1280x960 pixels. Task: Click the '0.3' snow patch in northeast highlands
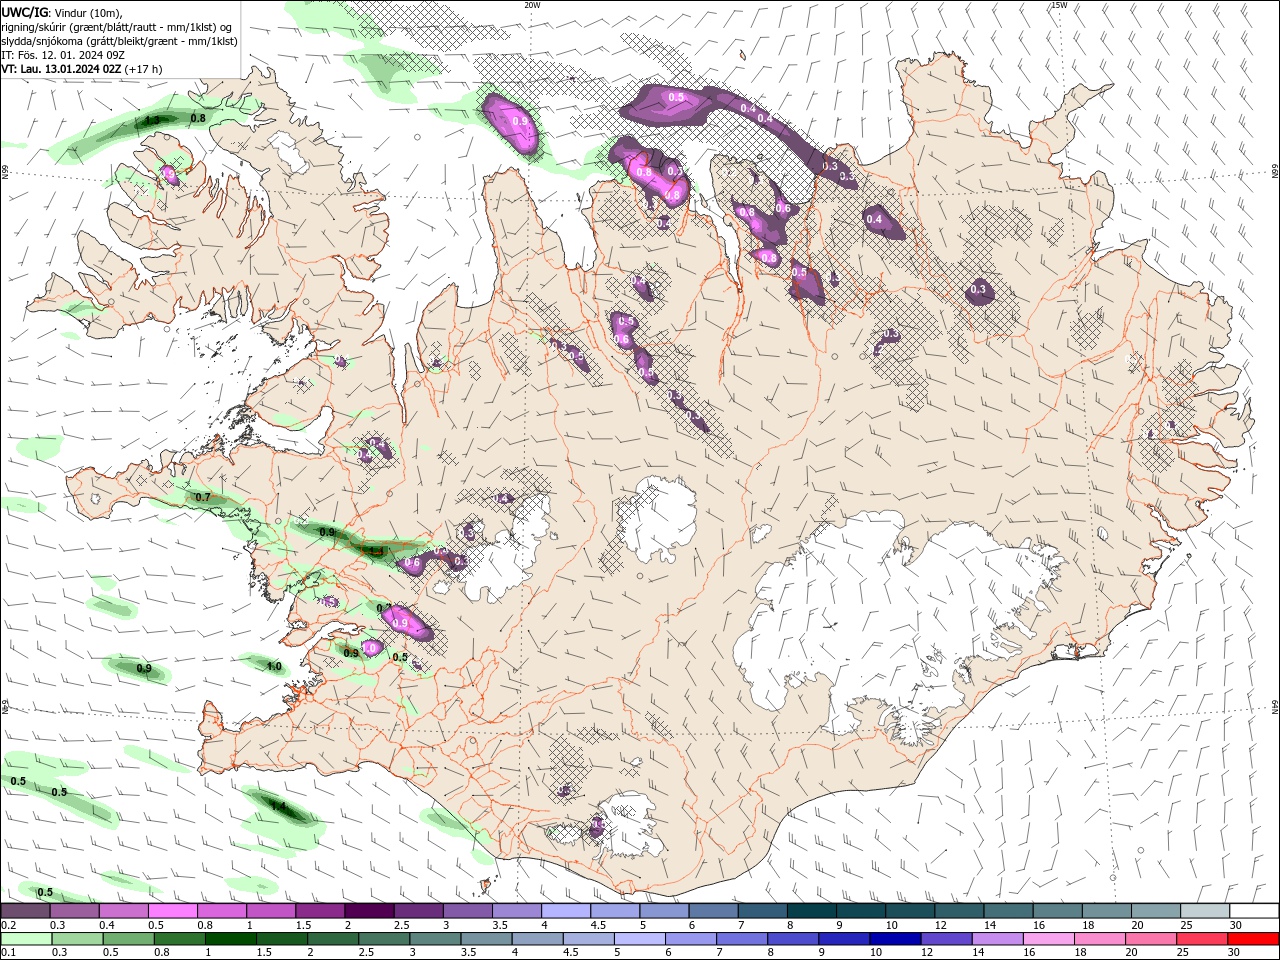978,290
